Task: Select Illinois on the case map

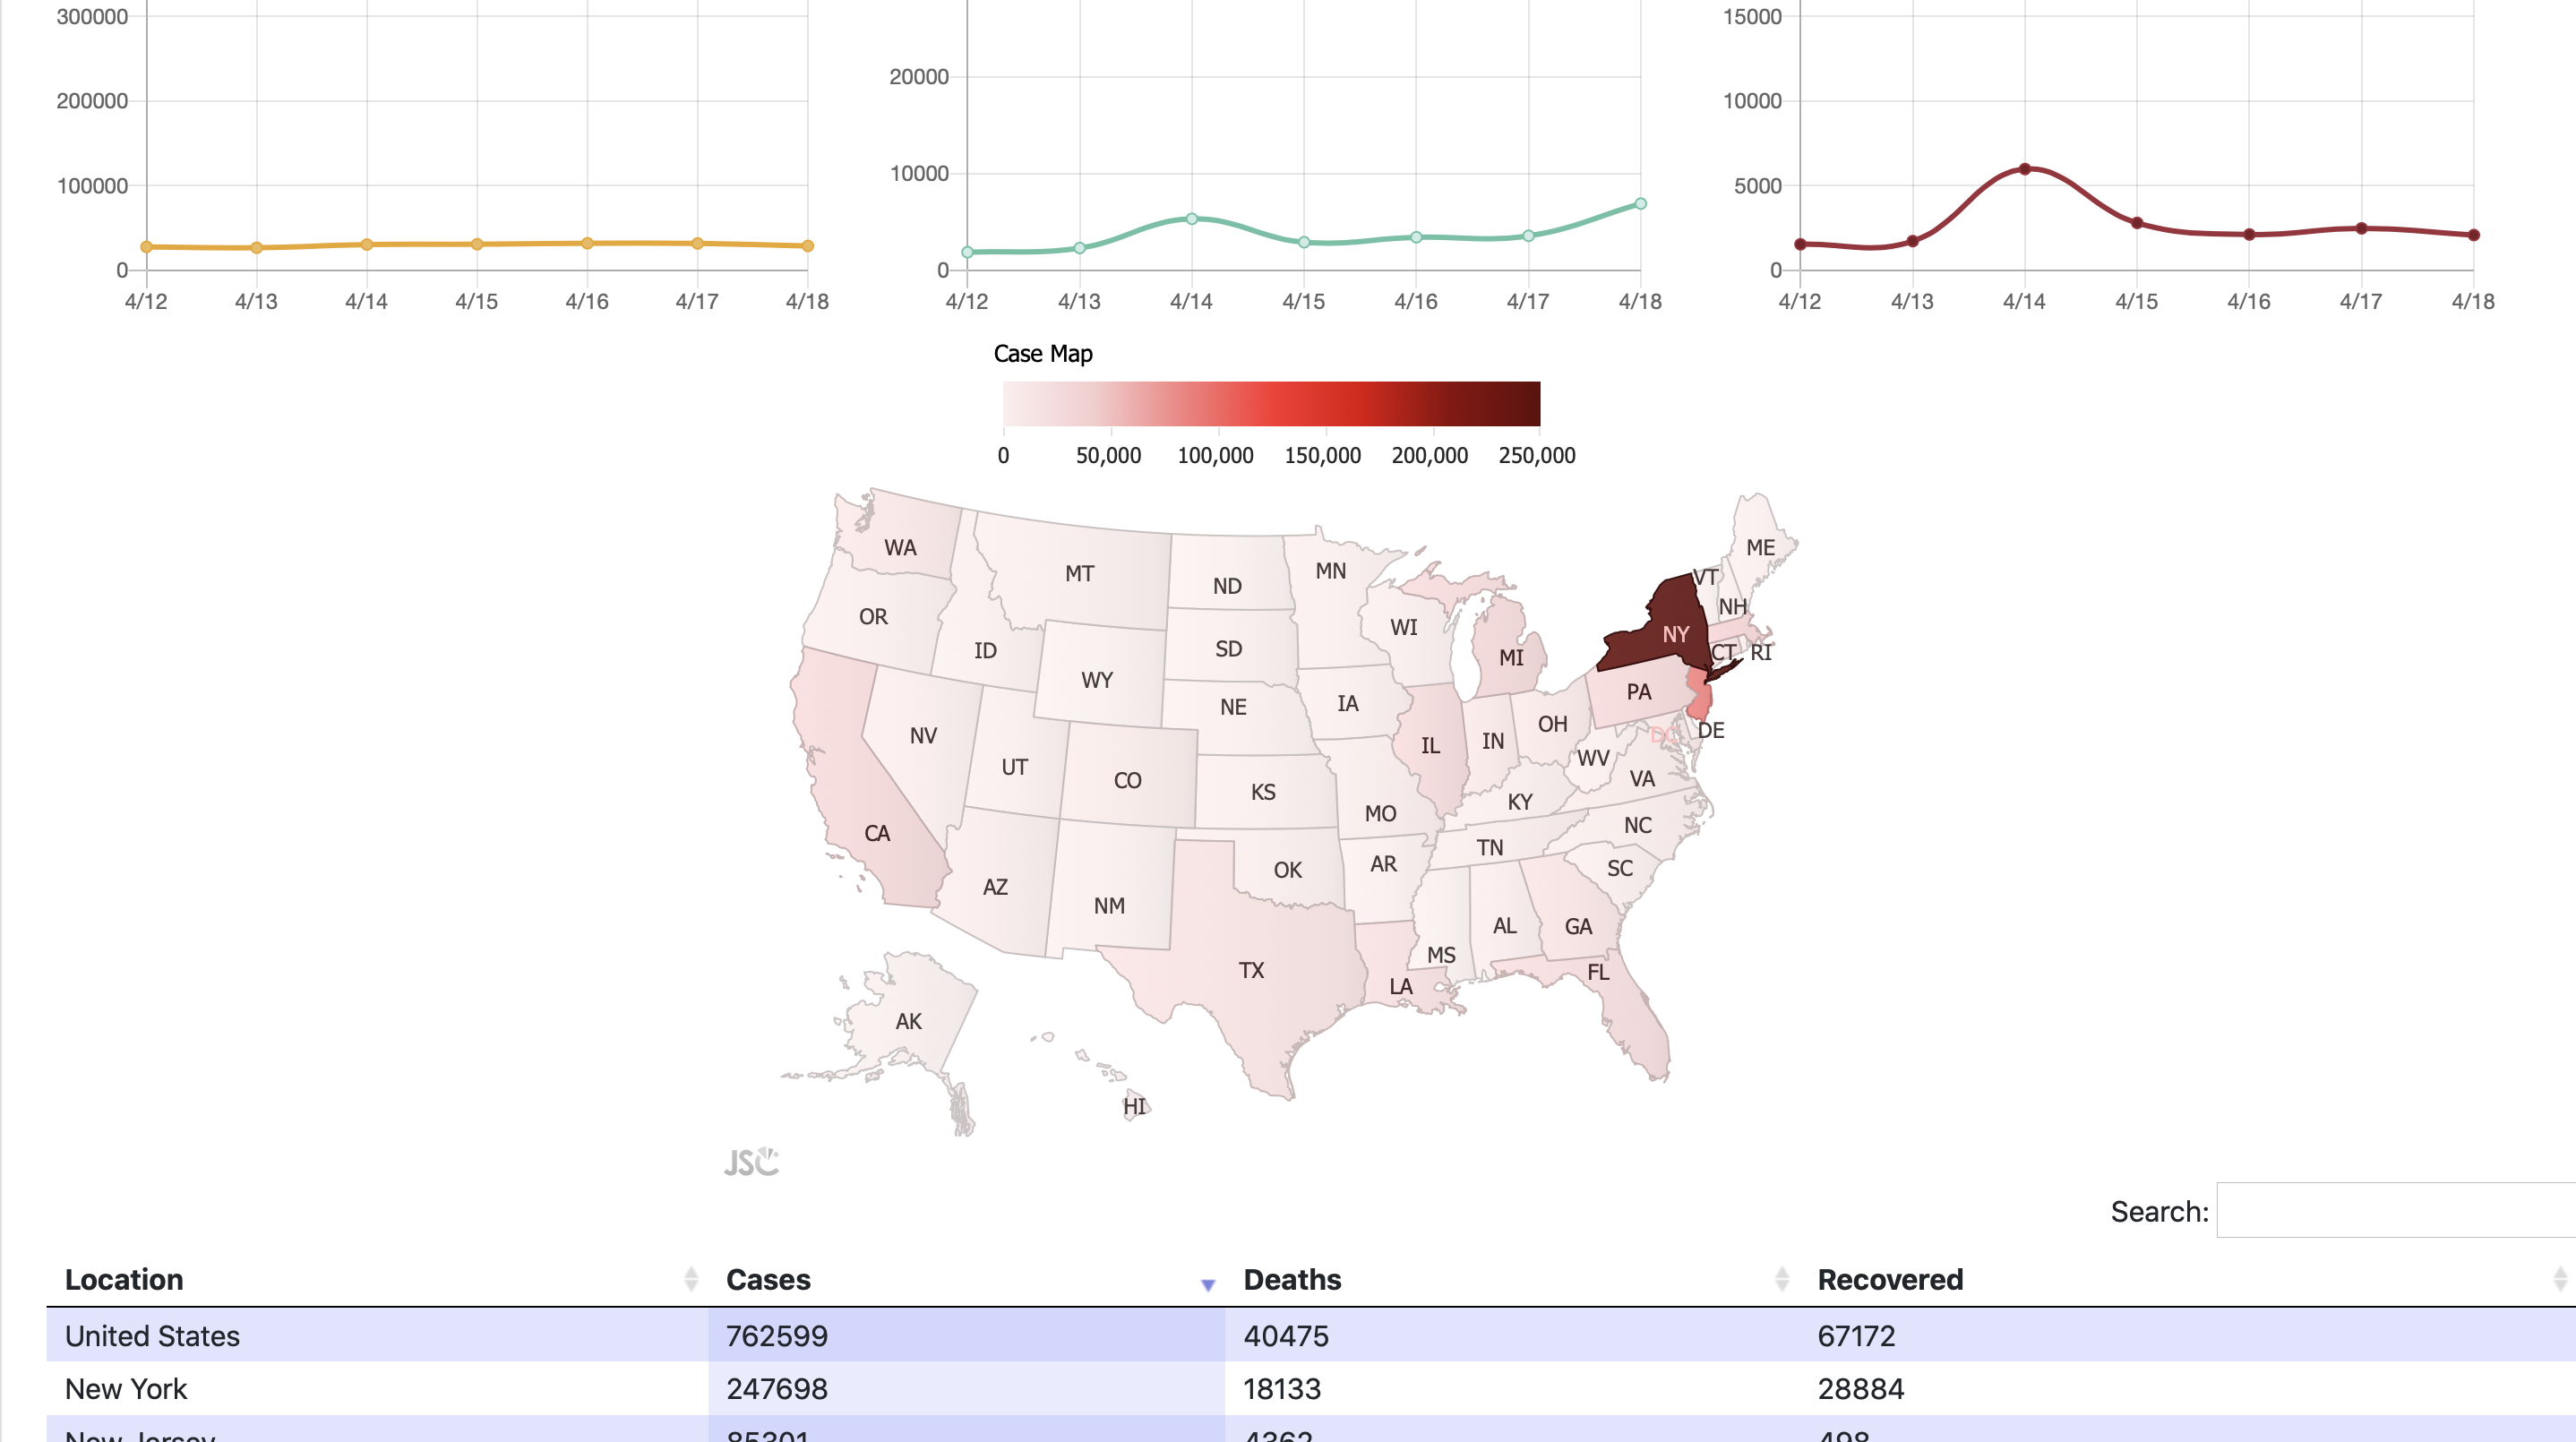Action: (x=1431, y=746)
